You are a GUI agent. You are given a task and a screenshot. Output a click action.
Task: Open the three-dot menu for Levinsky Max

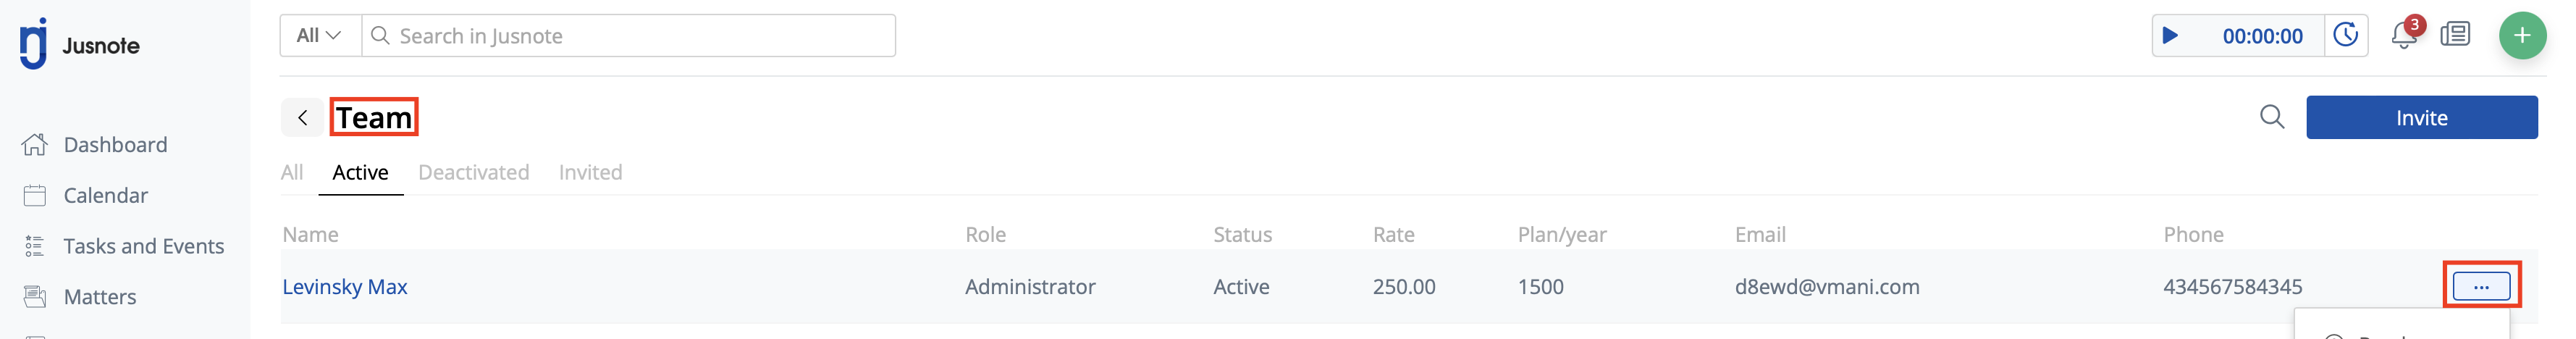(x=2481, y=287)
